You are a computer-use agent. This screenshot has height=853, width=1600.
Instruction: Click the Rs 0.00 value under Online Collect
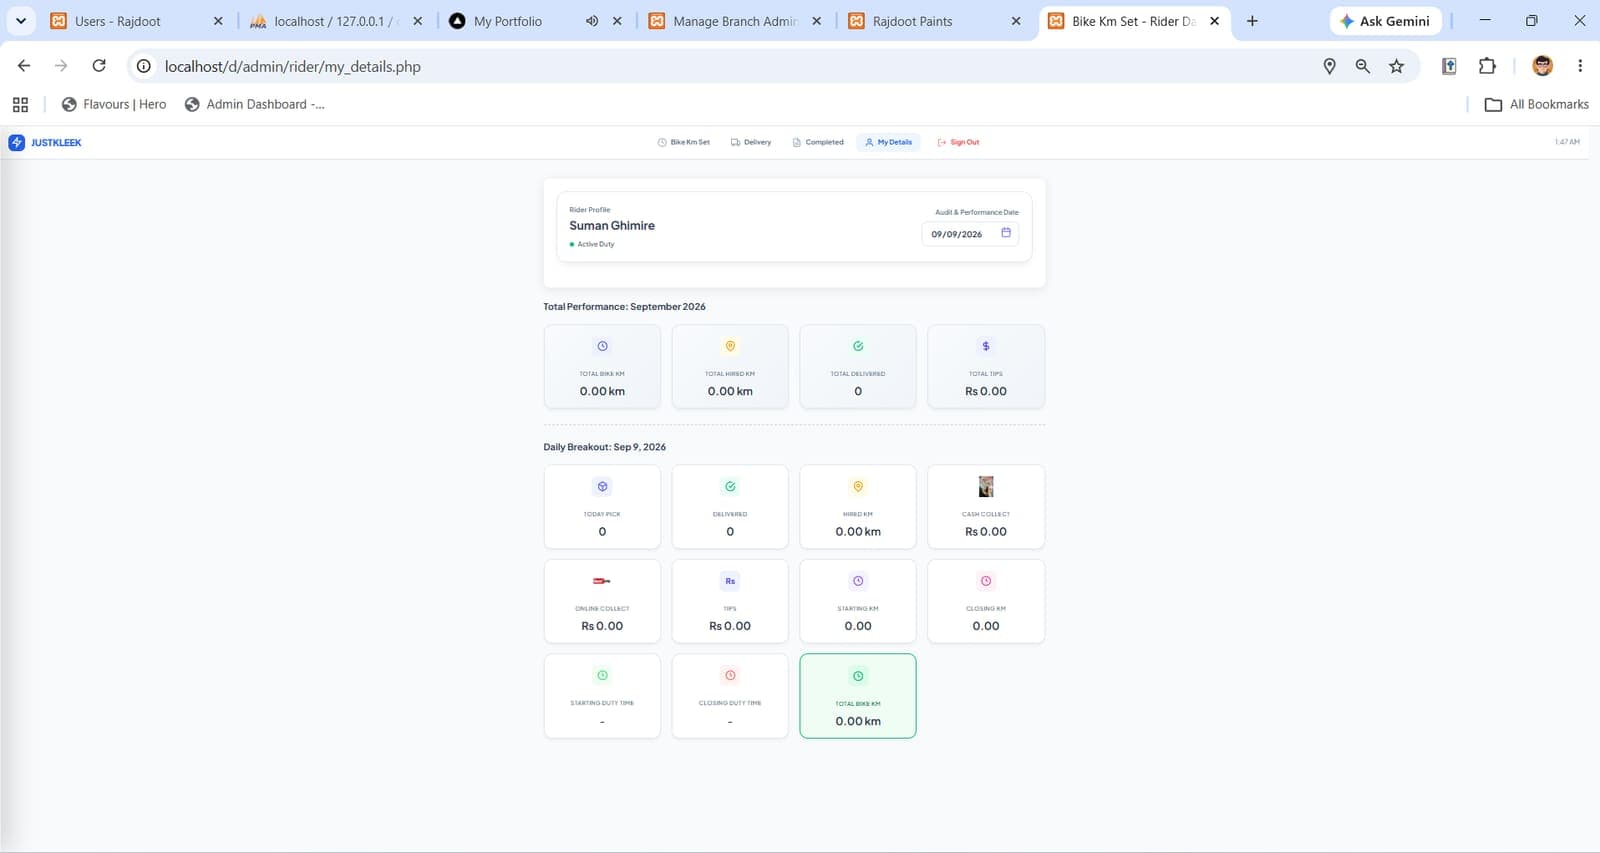point(602,626)
